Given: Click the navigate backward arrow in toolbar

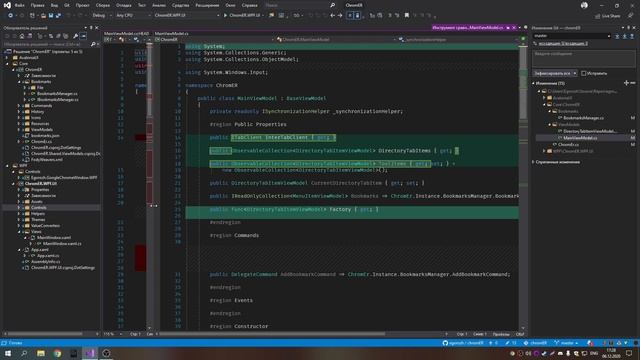Looking at the screenshot, I should pos(332,16).
